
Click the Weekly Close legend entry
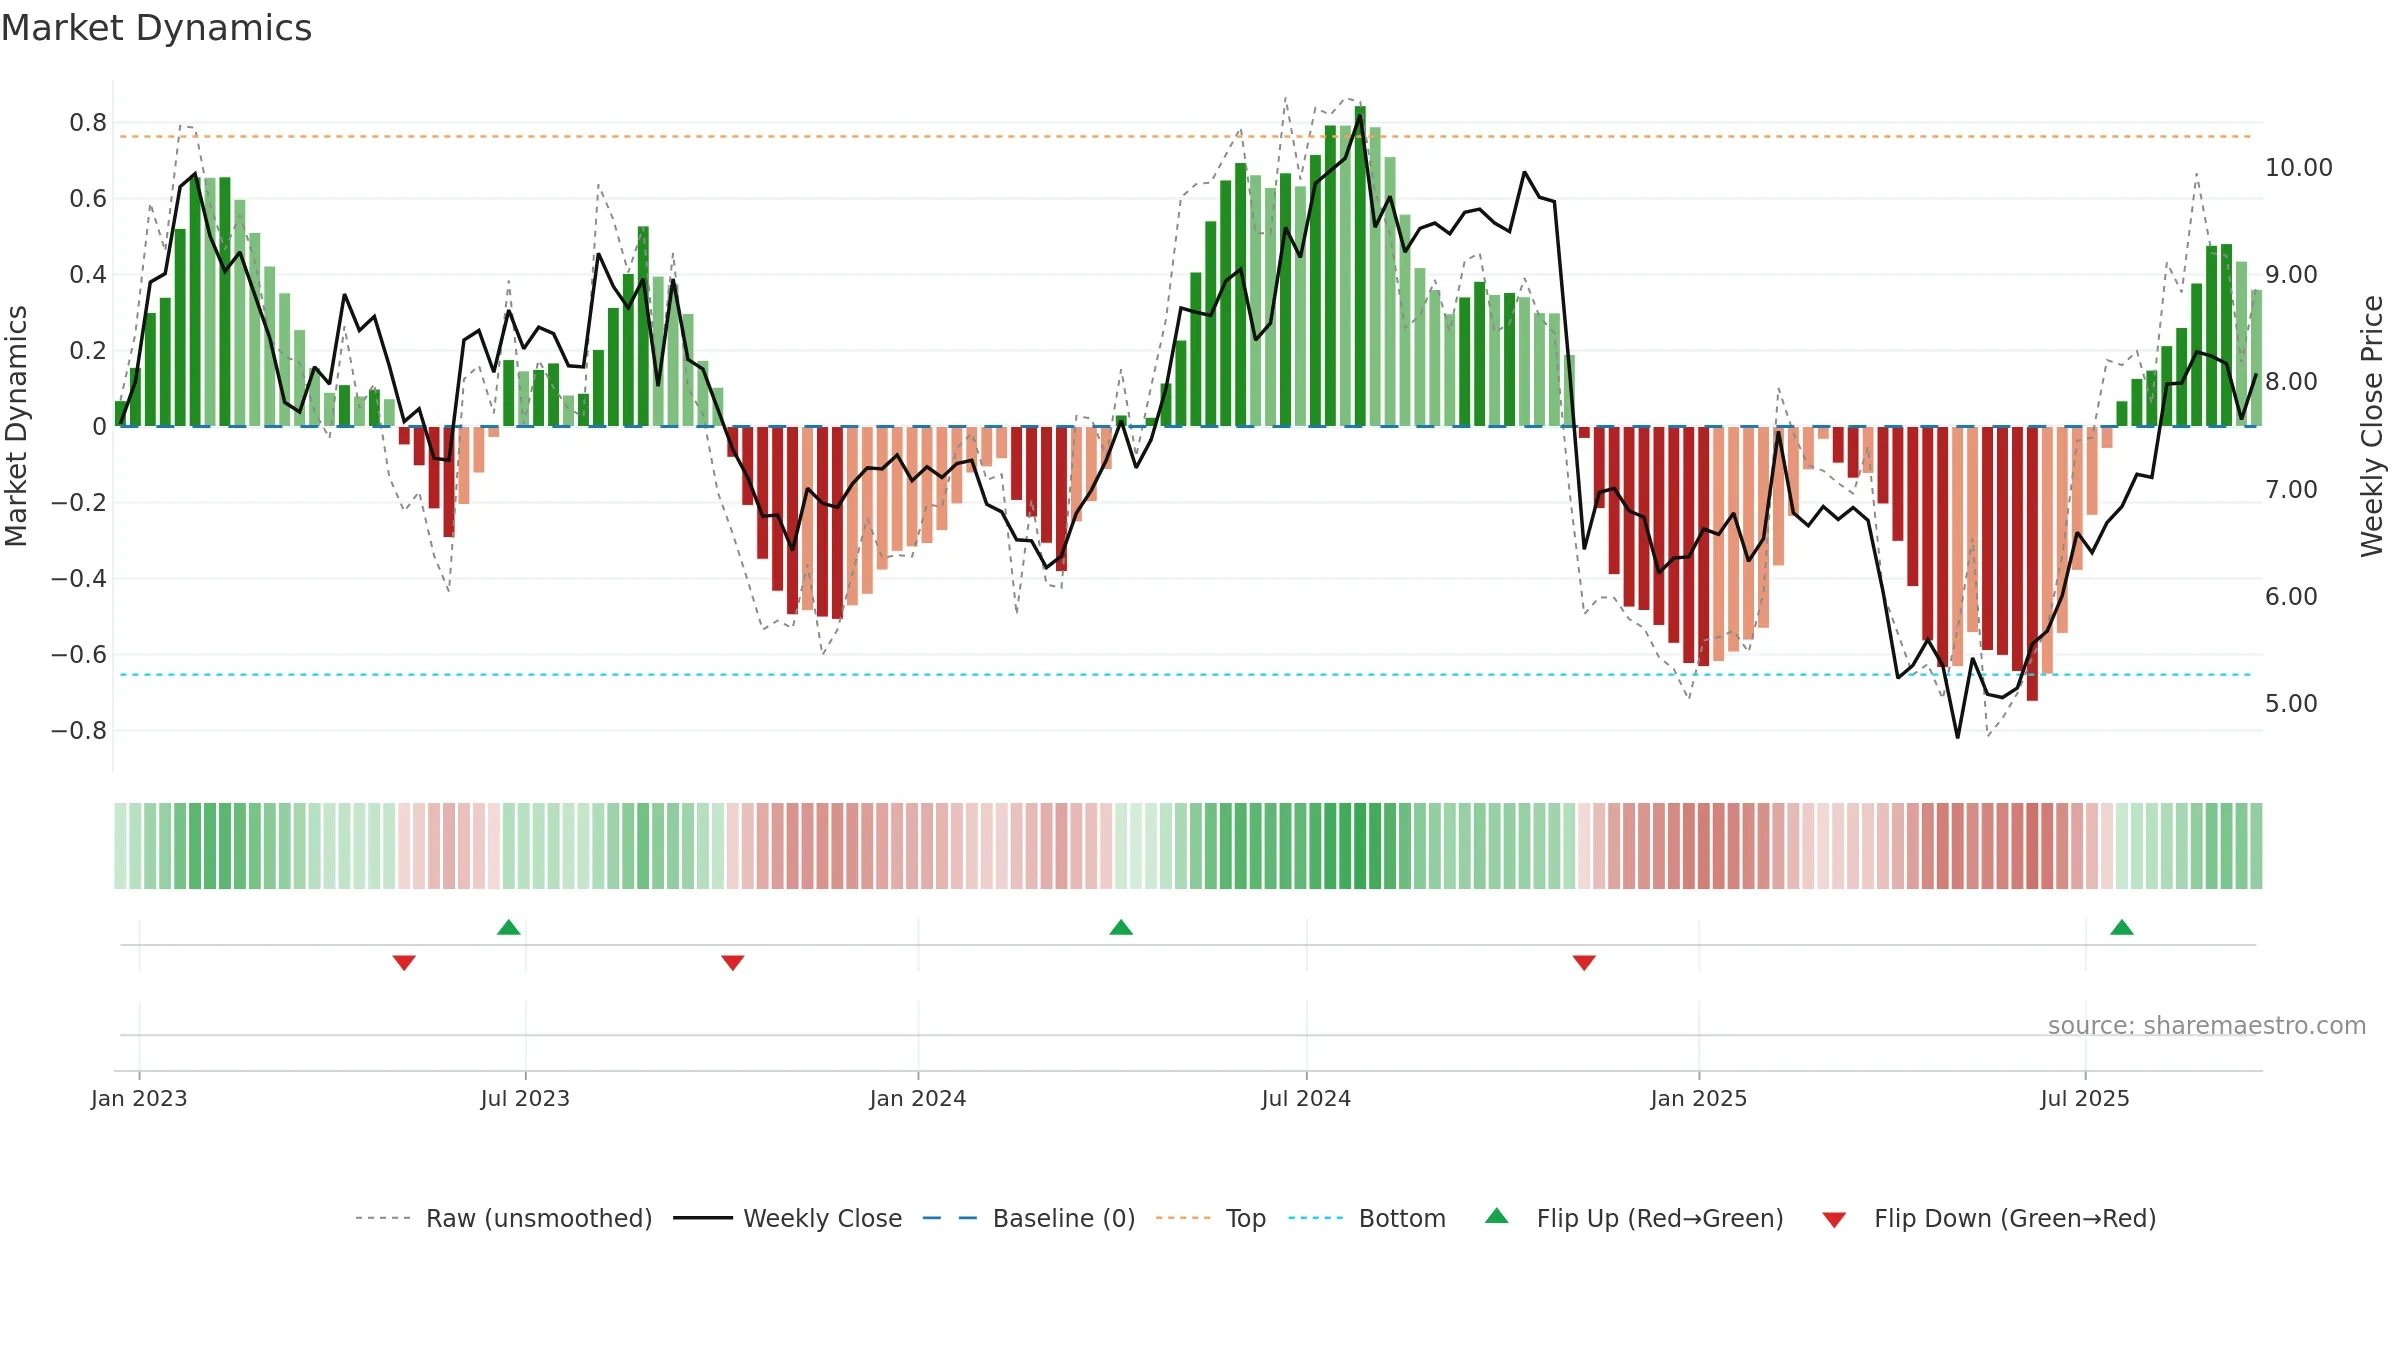point(788,1218)
